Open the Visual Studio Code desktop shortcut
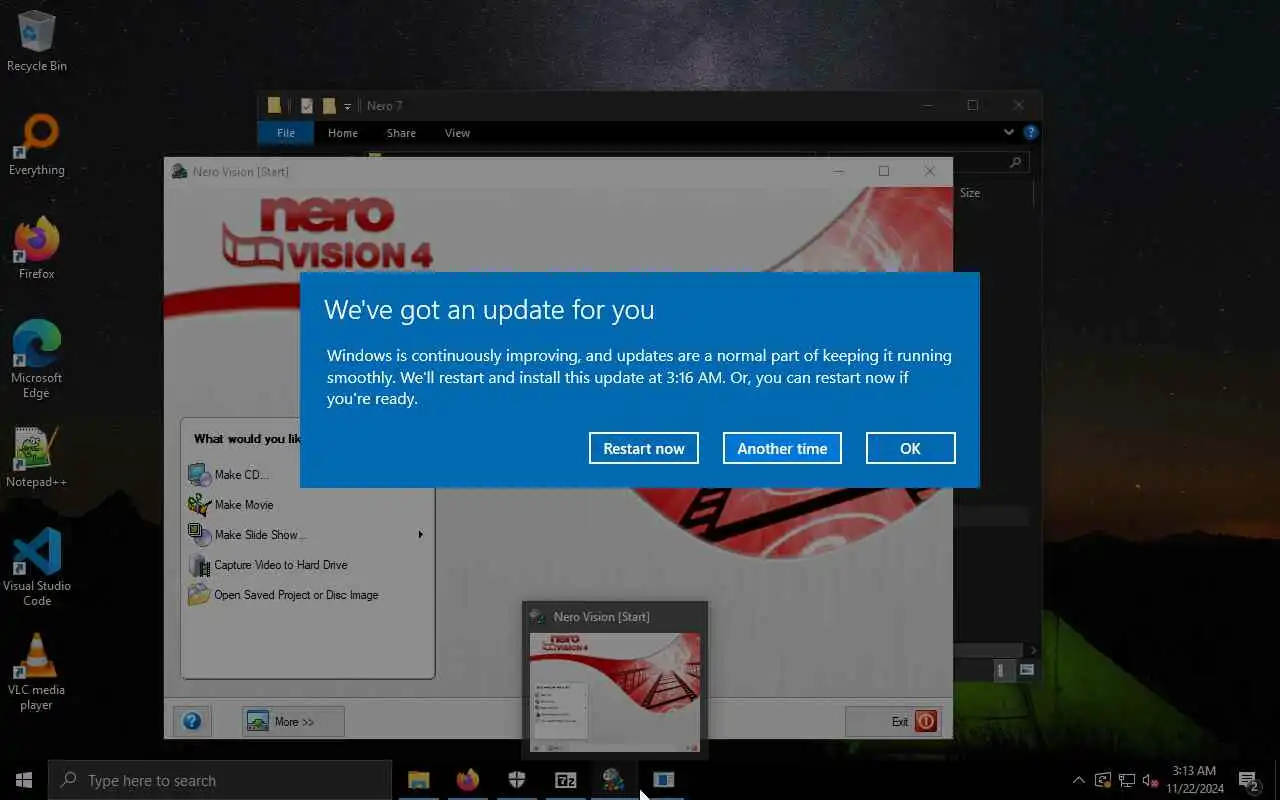Image resolution: width=1280 pixels, height=800 pixels. (x=37, y=568)
